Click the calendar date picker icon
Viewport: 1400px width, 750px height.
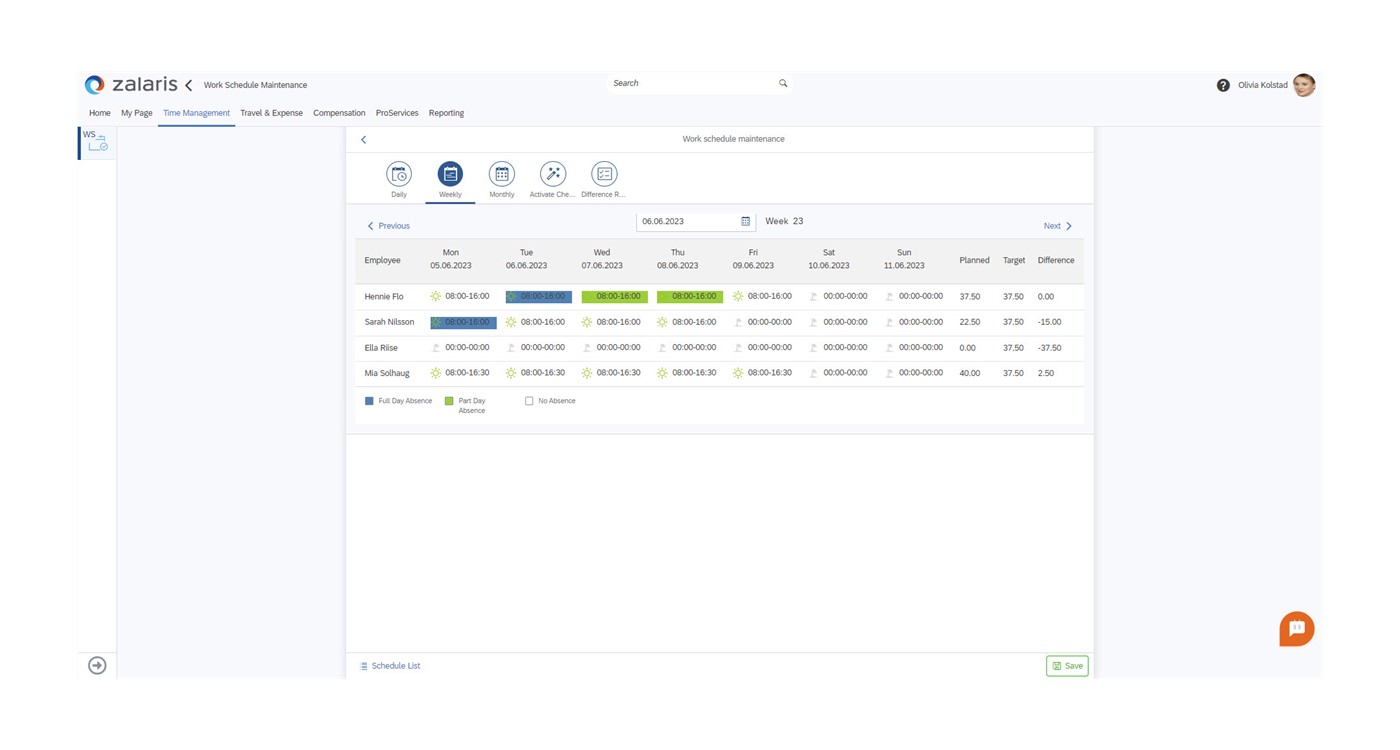pyautogui.click(x=745, y=222)
